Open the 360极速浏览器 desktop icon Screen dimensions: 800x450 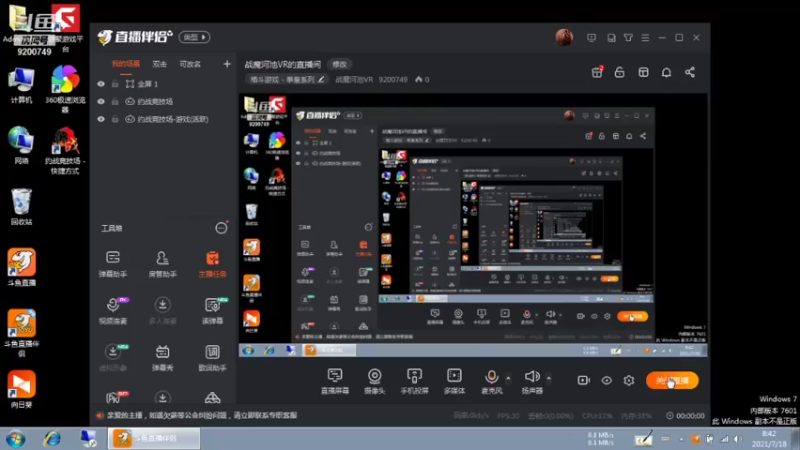pyautogui.click(x=65, y=89)
